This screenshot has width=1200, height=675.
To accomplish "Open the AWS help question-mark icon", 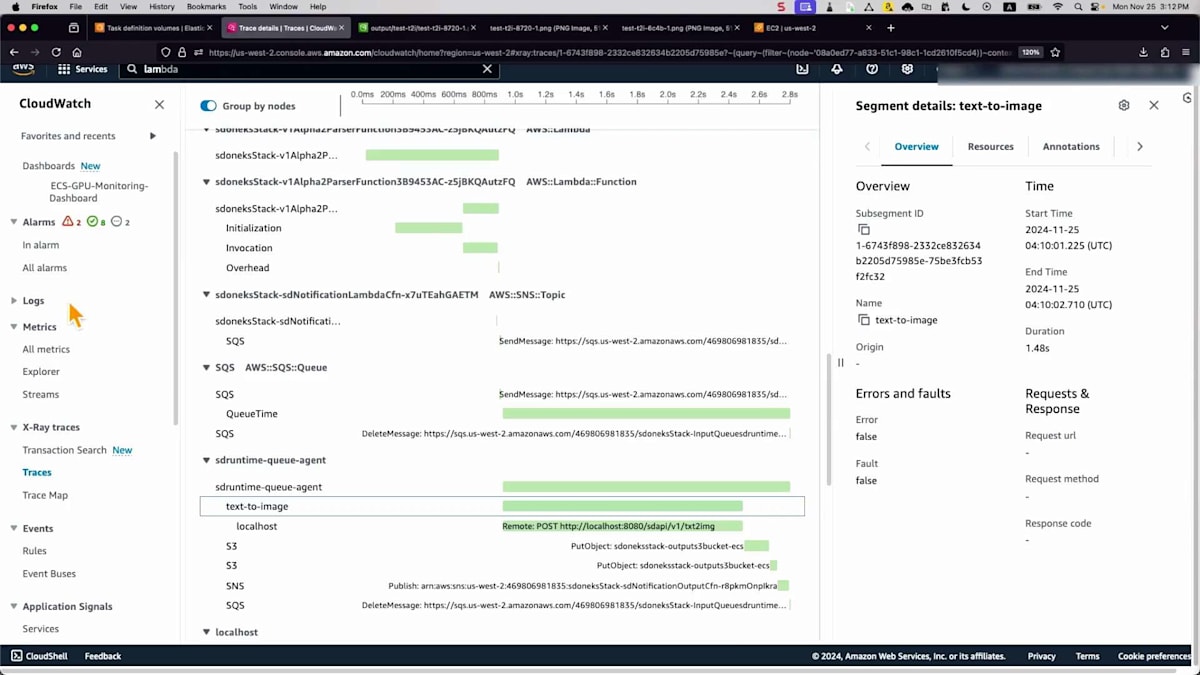I will click(x=872, y=69).
